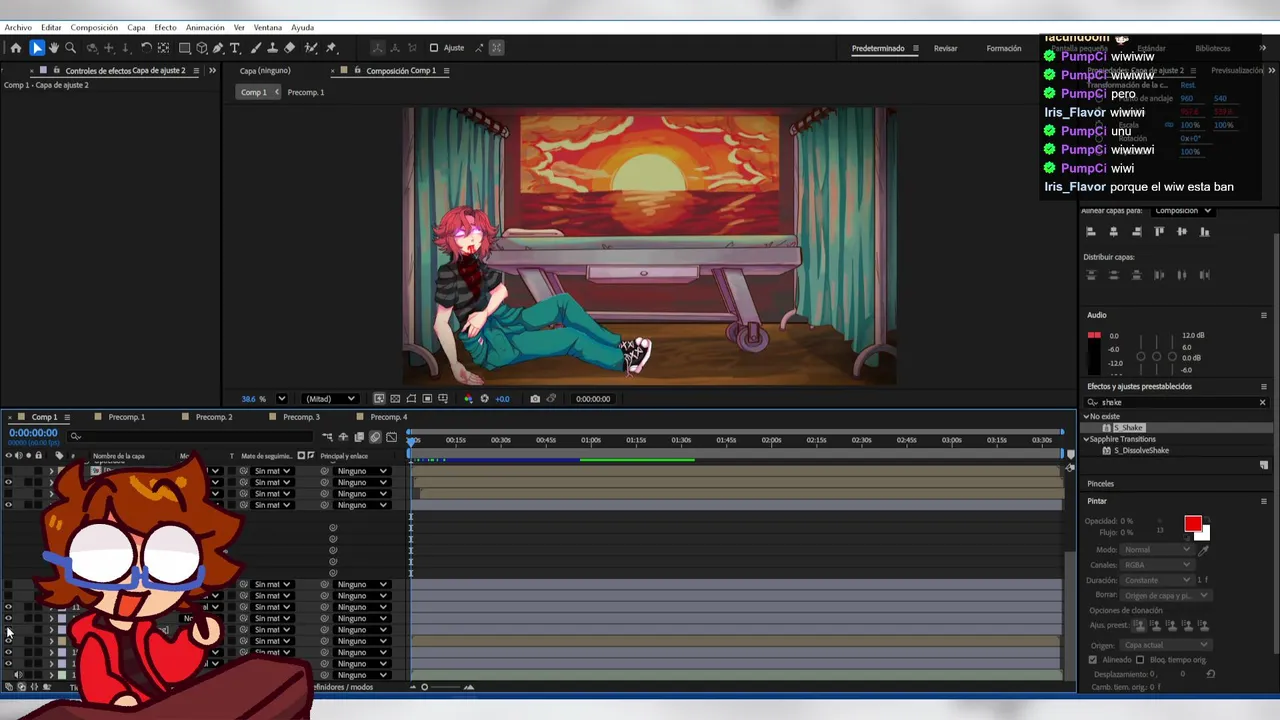Select the Roto Brush tool
Image resolution: width=1280 pixels, height=720 pixels.
coord(311,48)
